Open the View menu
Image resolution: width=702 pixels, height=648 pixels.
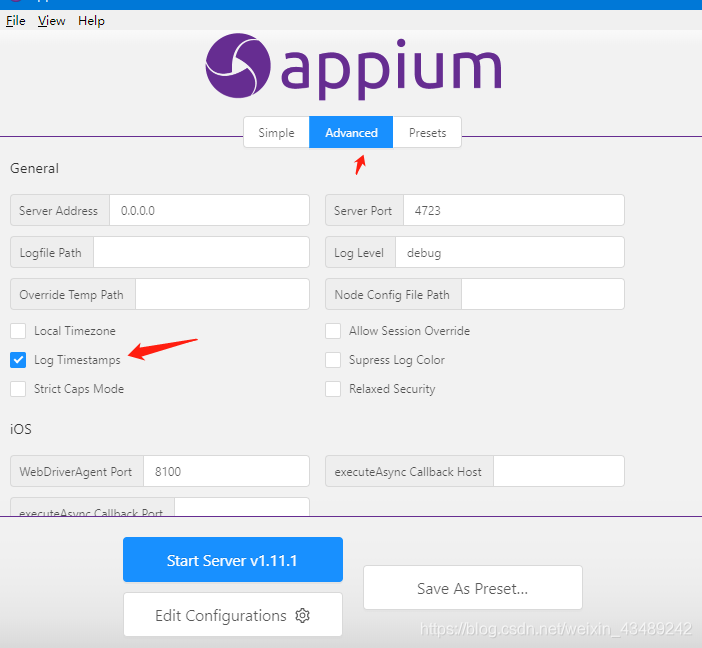pyautogui.click(x=51, y=21)
